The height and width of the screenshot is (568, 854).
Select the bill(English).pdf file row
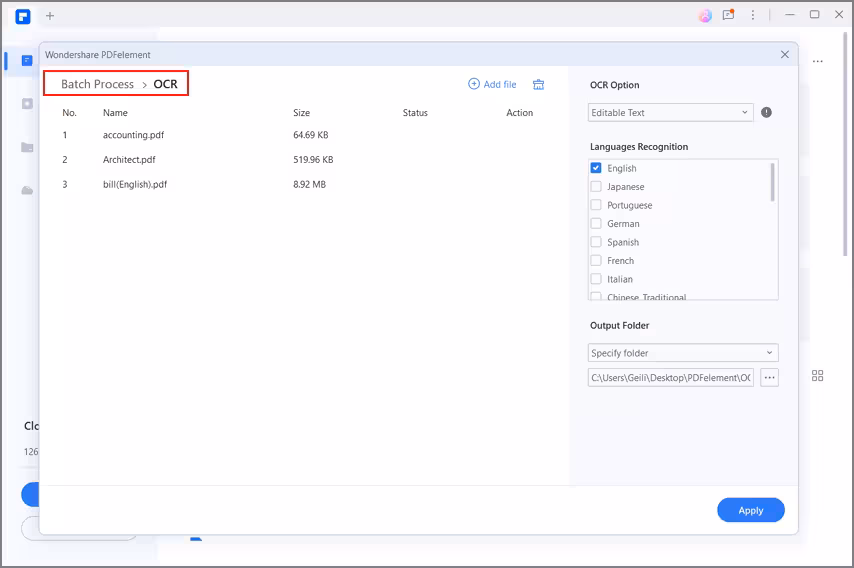pos(304,184)
